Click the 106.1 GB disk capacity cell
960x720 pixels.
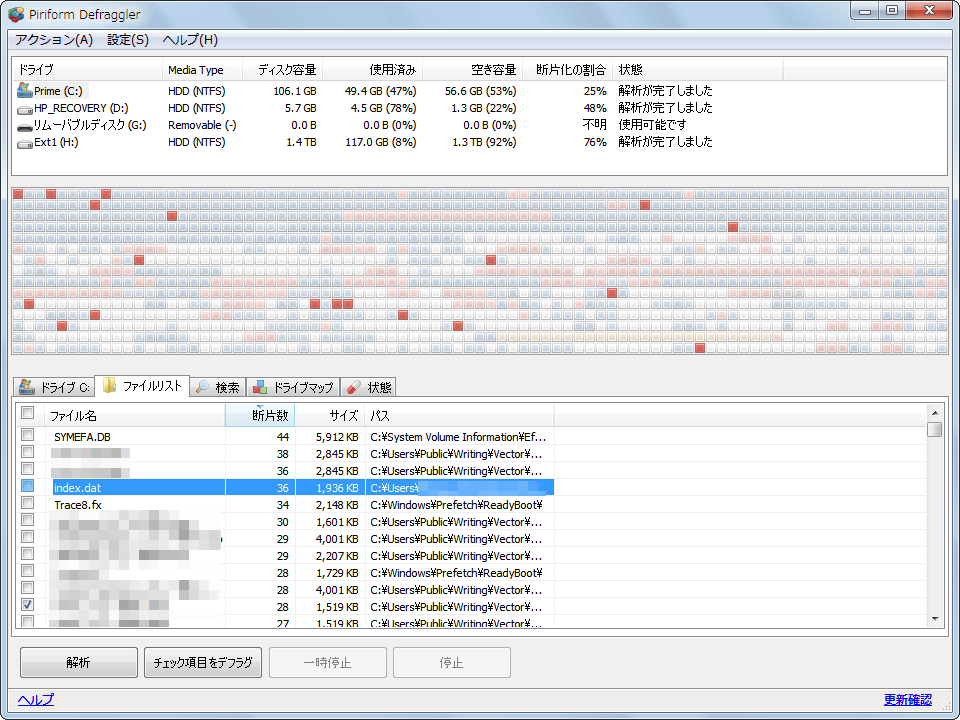295,91
